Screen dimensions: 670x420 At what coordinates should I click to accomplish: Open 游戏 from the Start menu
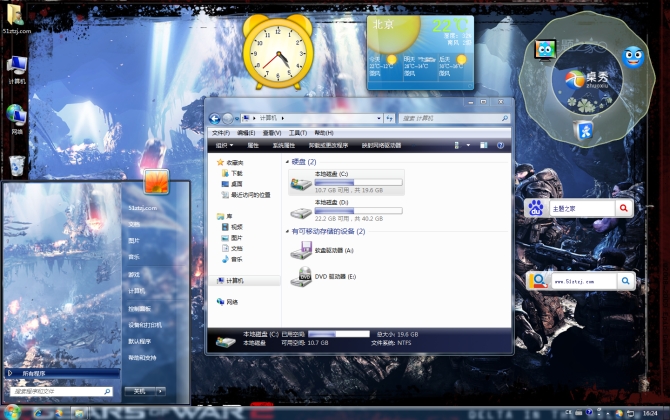(134, 275)
